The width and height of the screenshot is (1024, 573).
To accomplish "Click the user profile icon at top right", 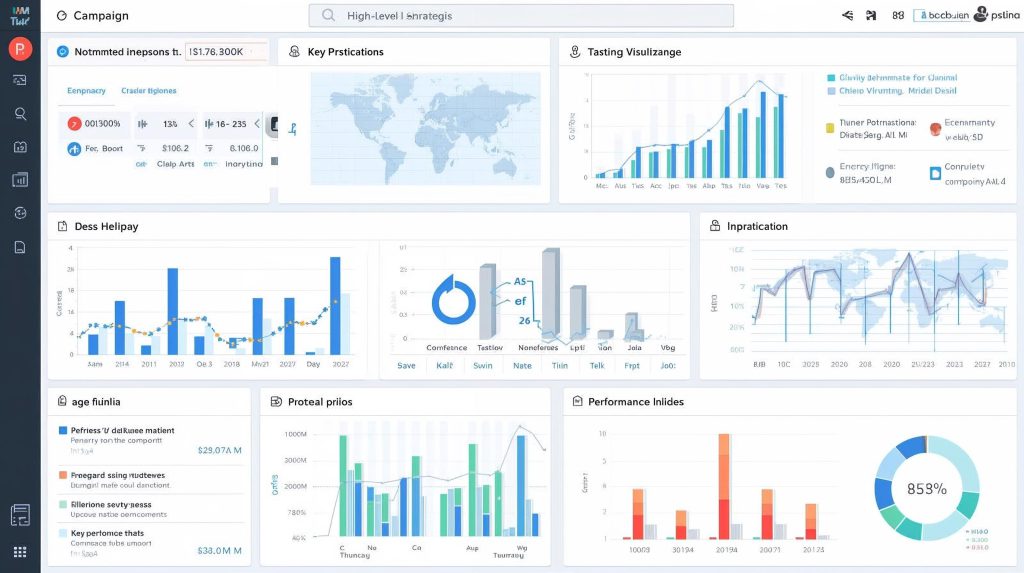I will (x=980, y=15).
